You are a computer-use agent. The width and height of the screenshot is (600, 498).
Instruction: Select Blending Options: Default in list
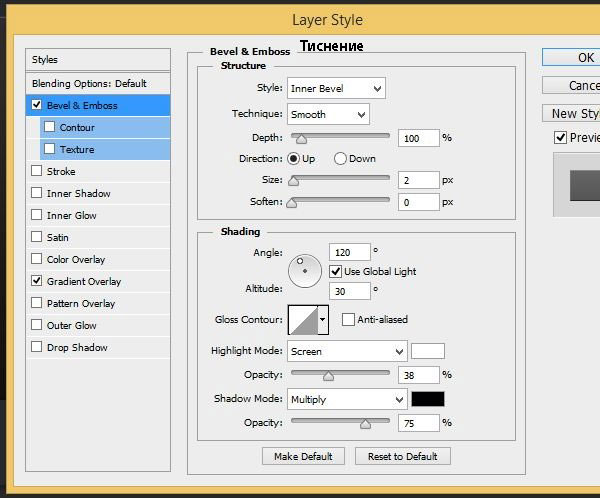89,84
